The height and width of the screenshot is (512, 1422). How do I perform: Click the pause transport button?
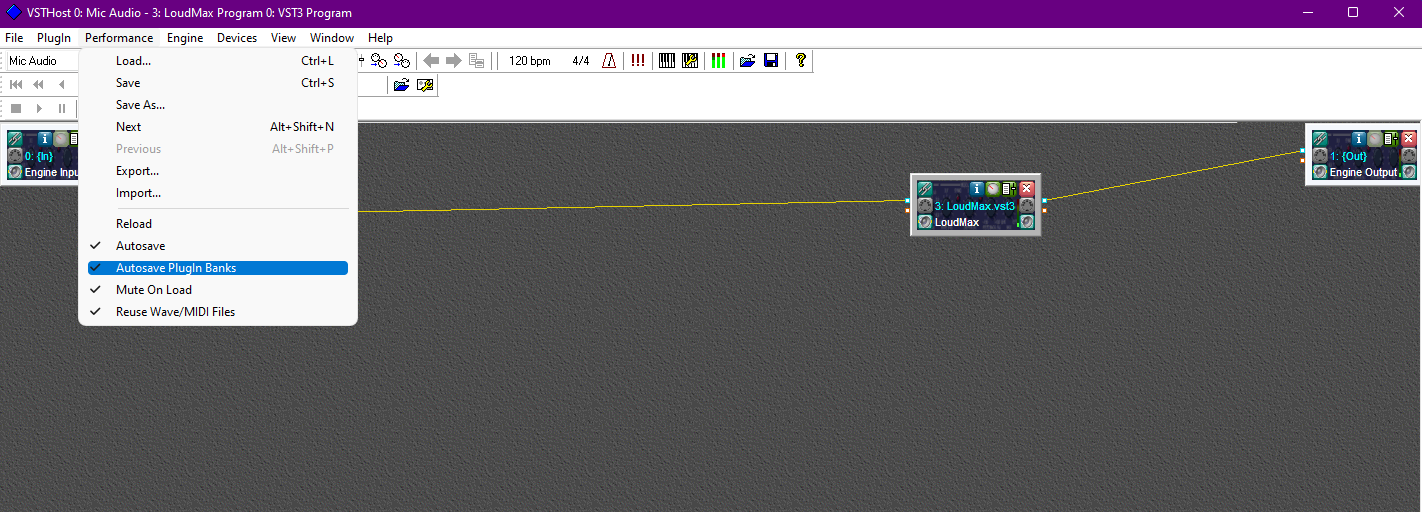(x=62, y=108)
